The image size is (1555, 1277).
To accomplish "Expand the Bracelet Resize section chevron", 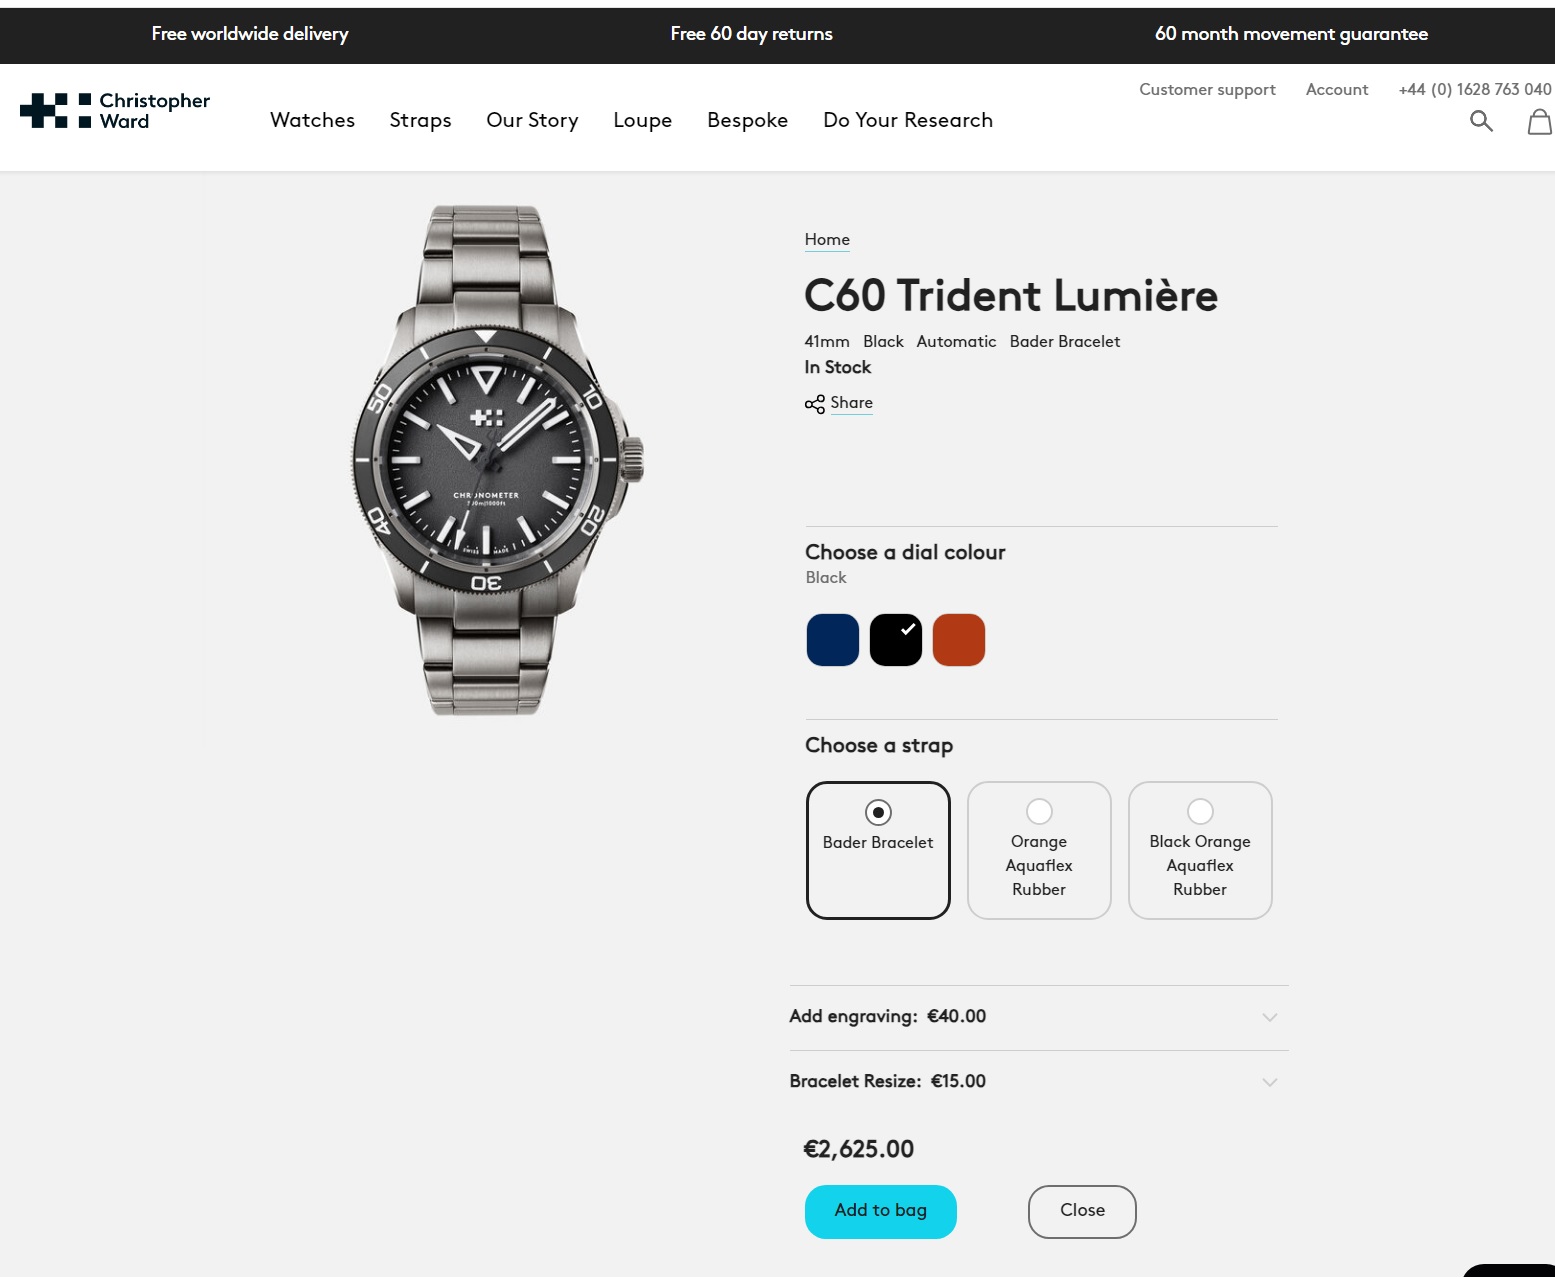I will (x=1270, y=1082).
